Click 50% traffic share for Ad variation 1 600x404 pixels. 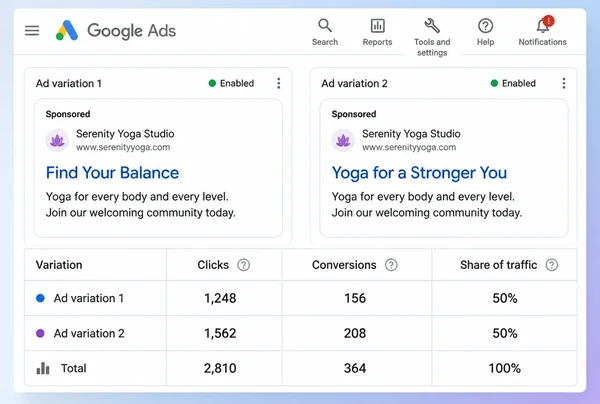tap(505, 298)
